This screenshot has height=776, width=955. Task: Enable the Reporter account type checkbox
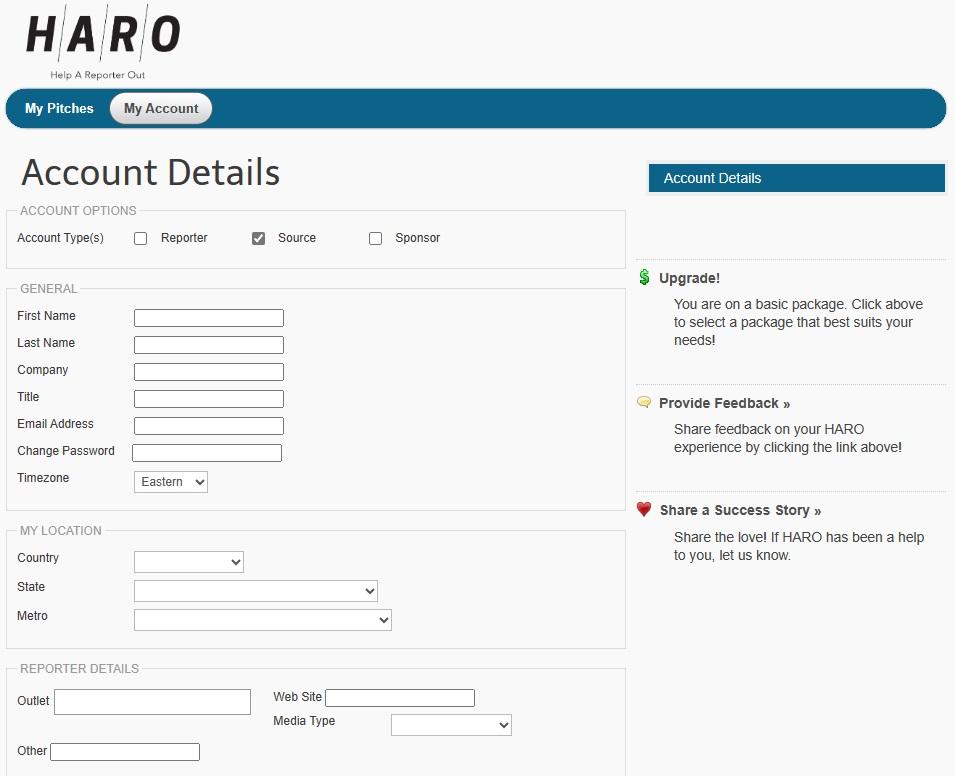pyautogui.click(x=141, y=239)
